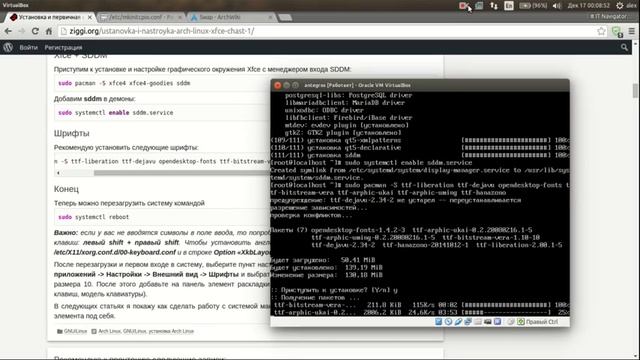This screenshot has height=360, width=640.
Task: Click VirtualBox hard disk activity icon
Action: [438, 322]
